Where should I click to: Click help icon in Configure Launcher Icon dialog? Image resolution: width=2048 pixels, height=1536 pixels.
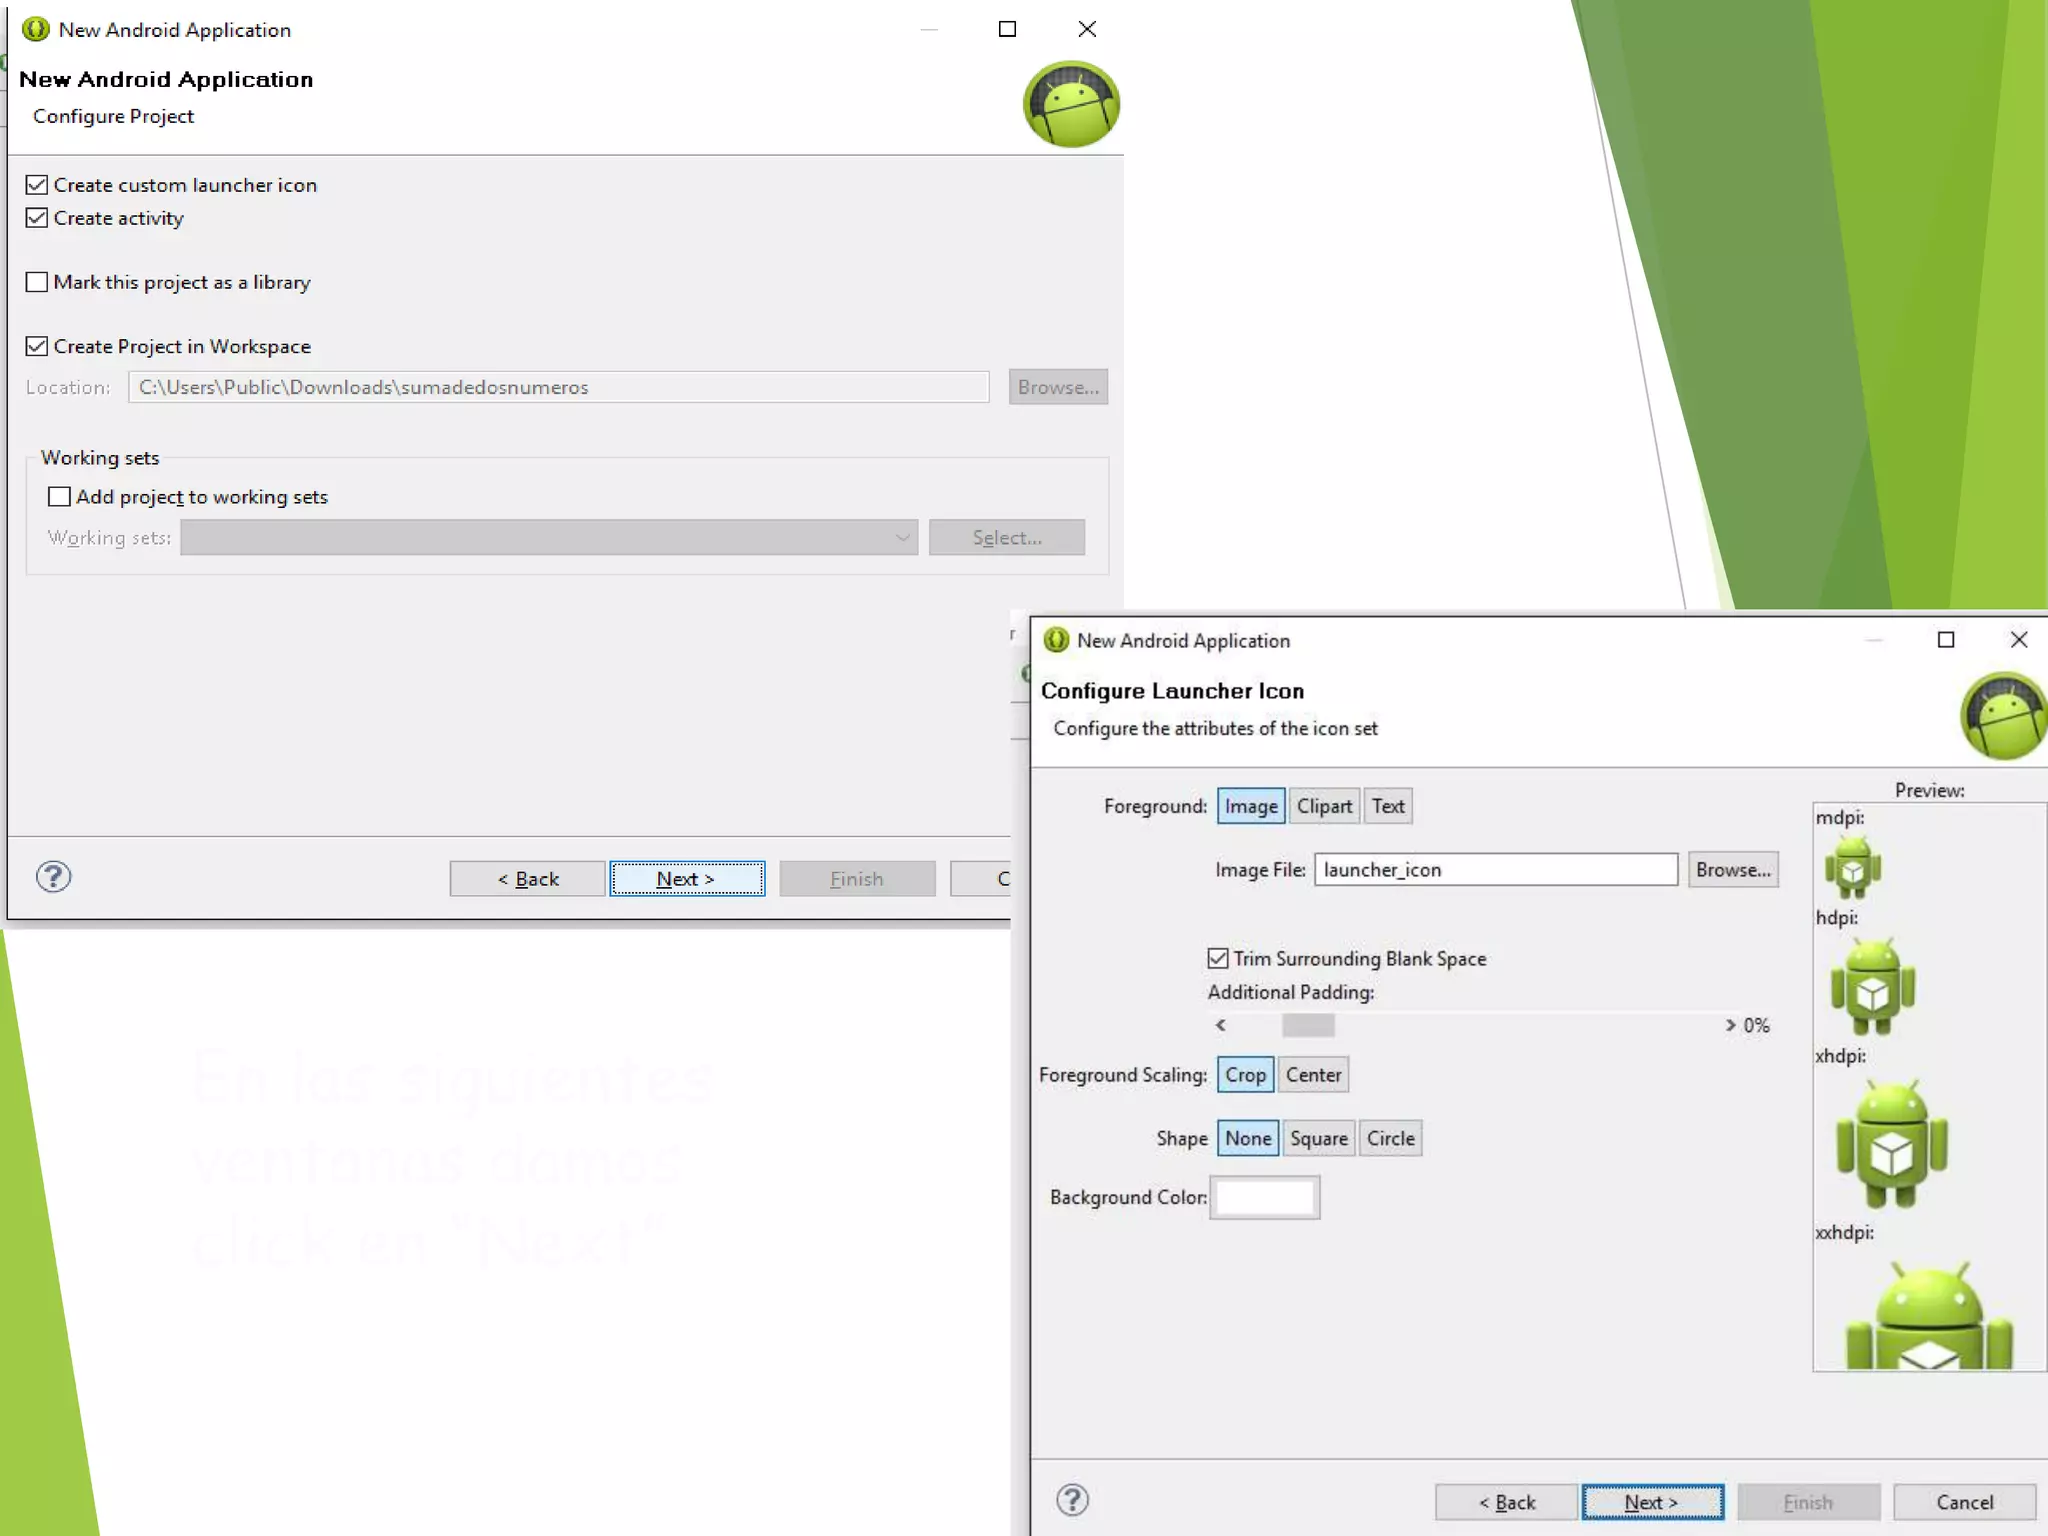(1073, 1500)
